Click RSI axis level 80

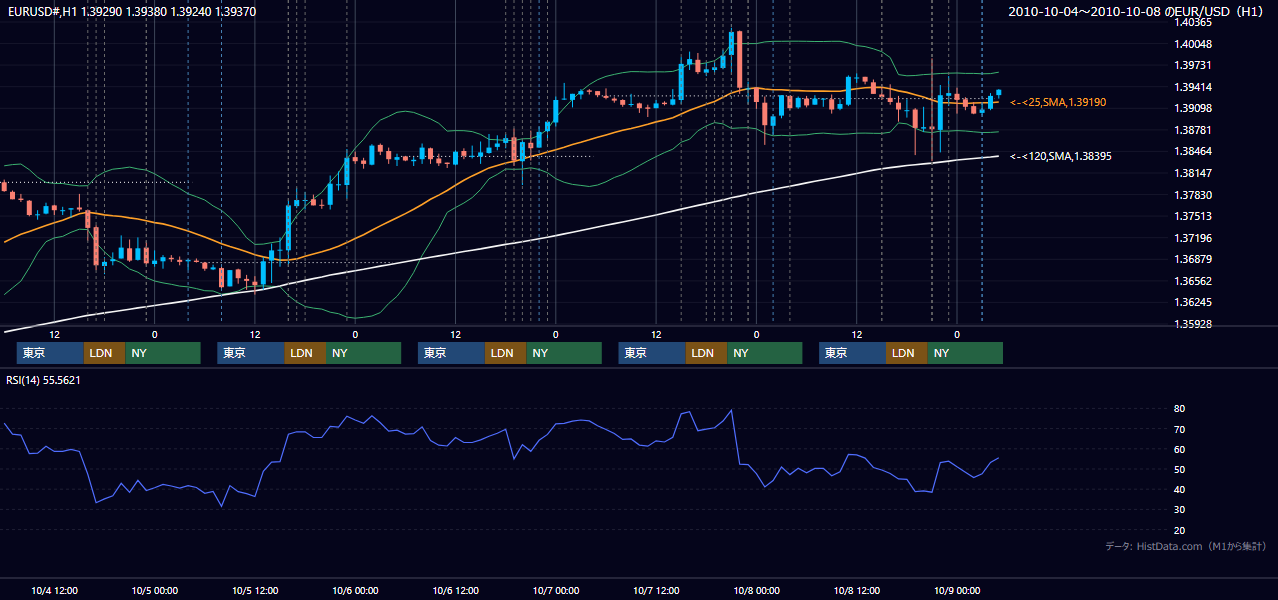click(x=1179, y=409)
